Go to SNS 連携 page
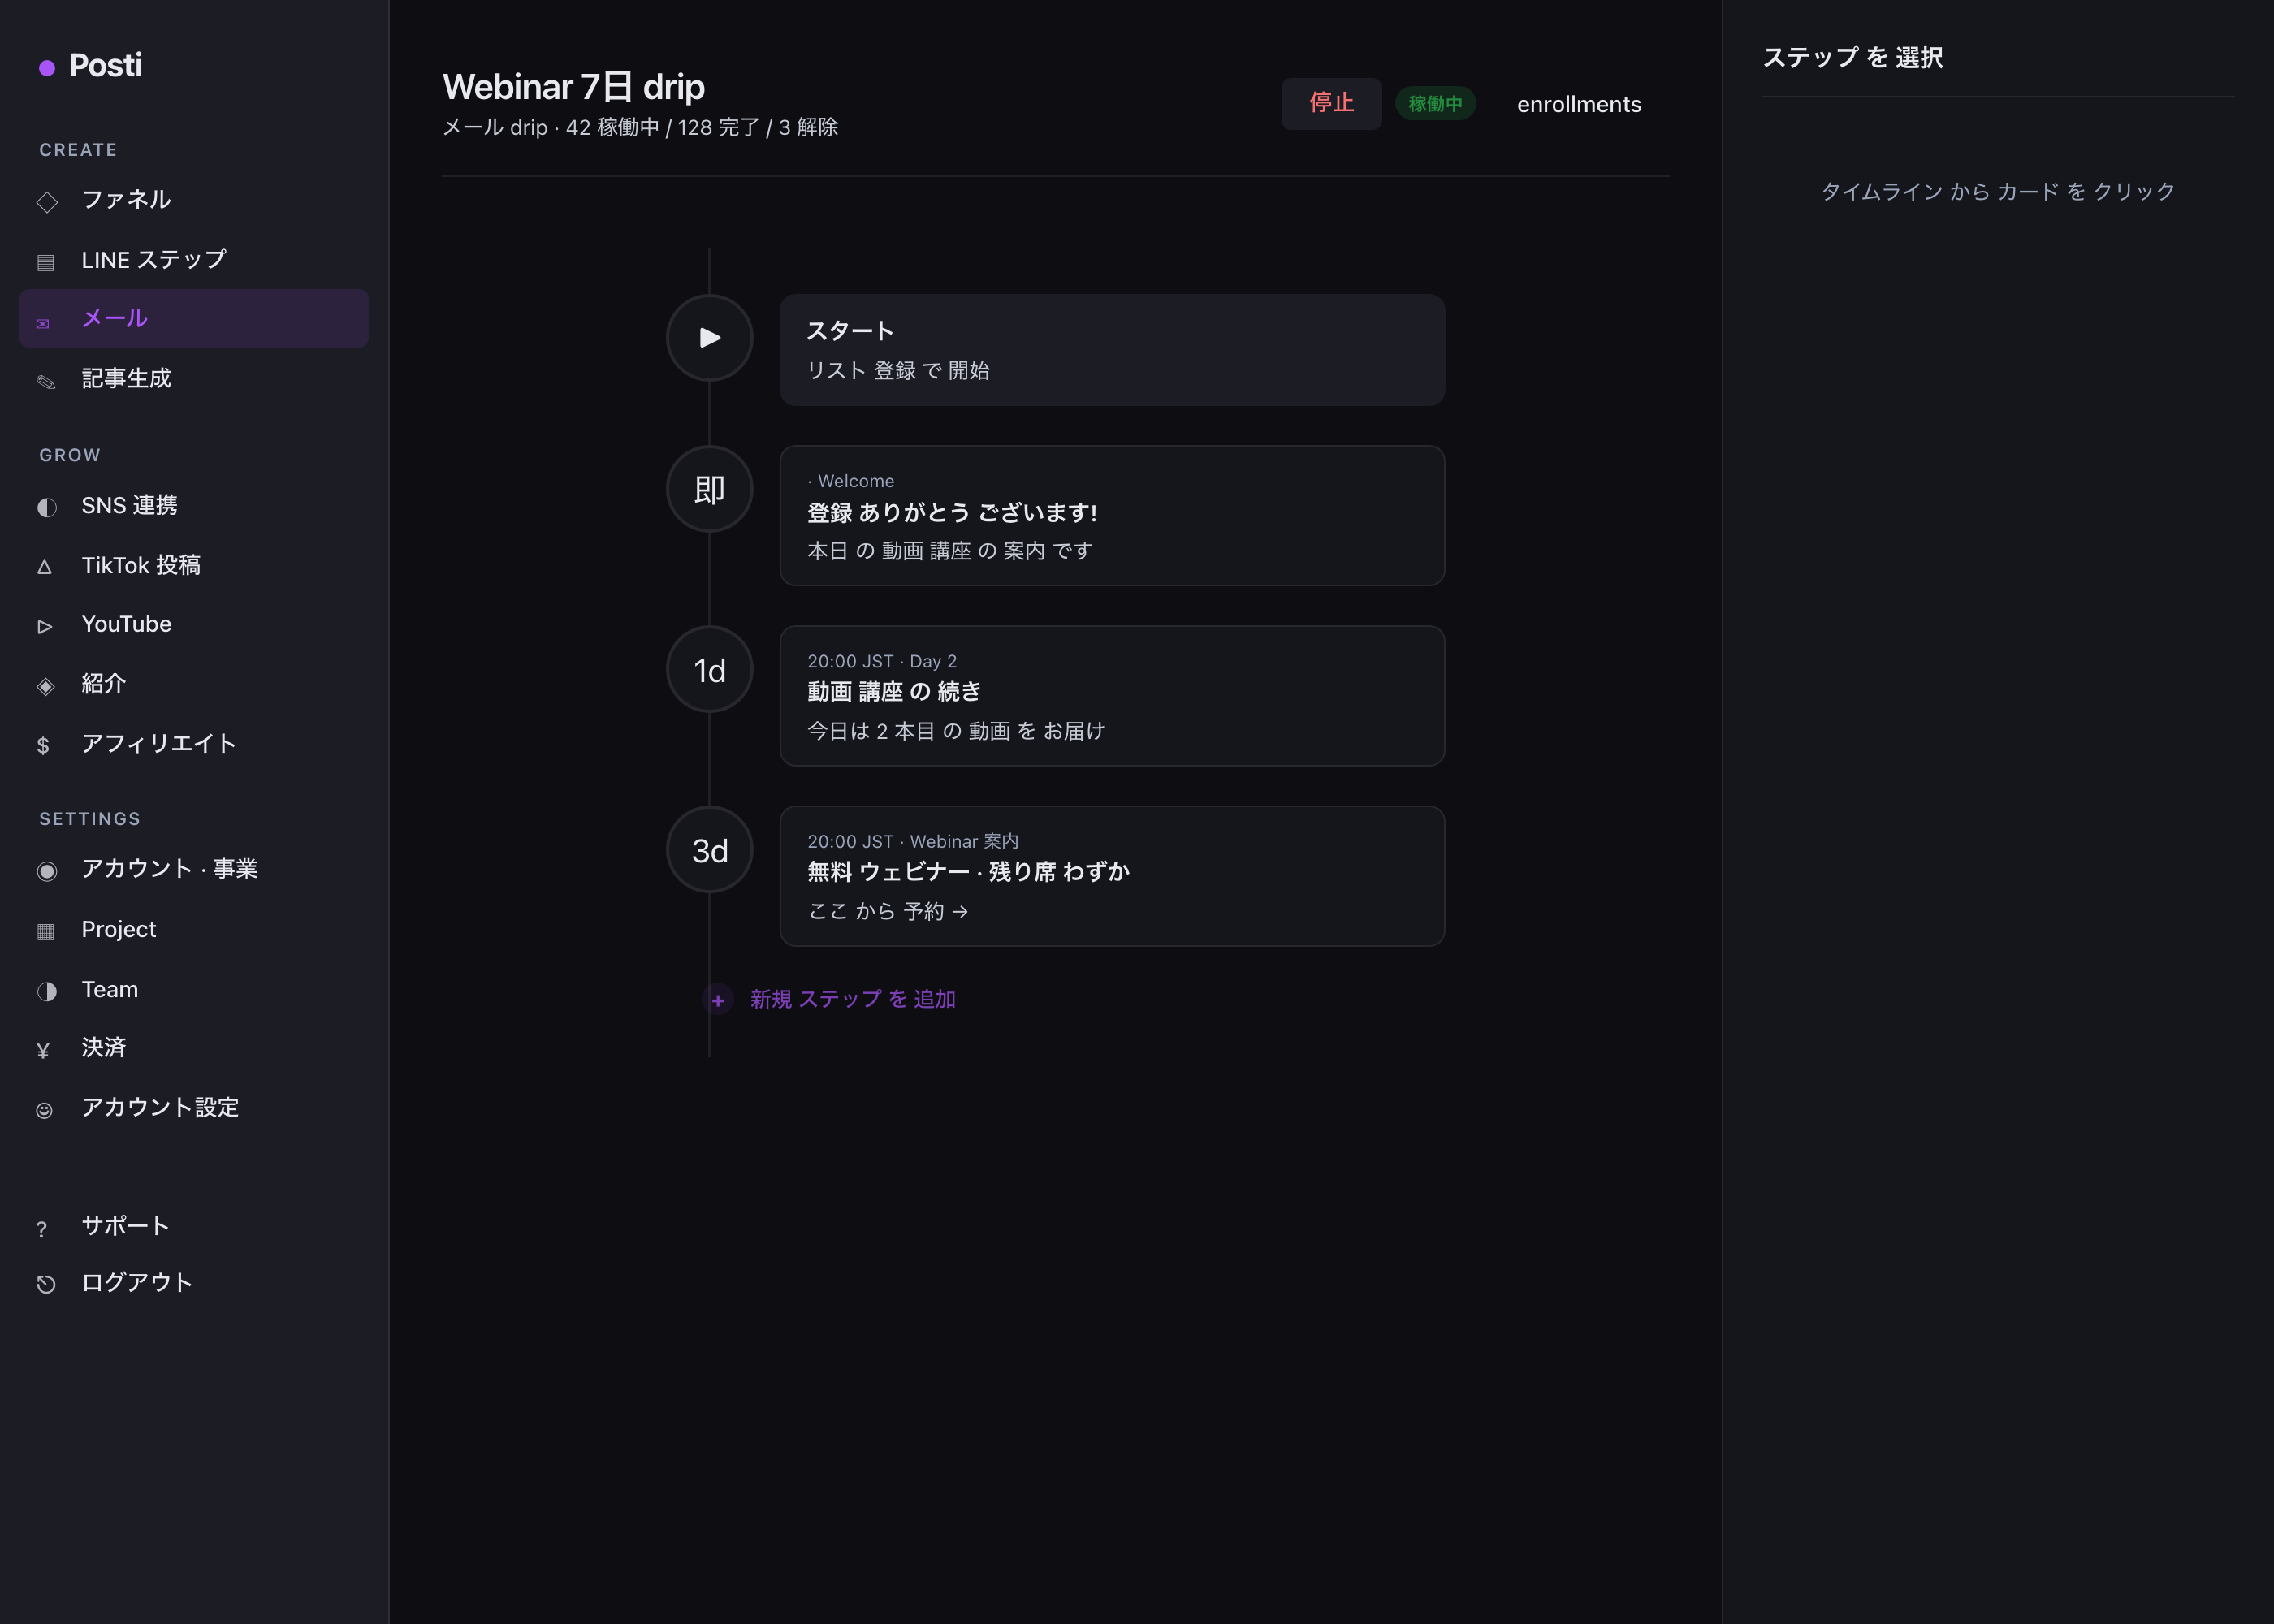Viewport: 2274px width, 1624px height. (x=194, y=505)
